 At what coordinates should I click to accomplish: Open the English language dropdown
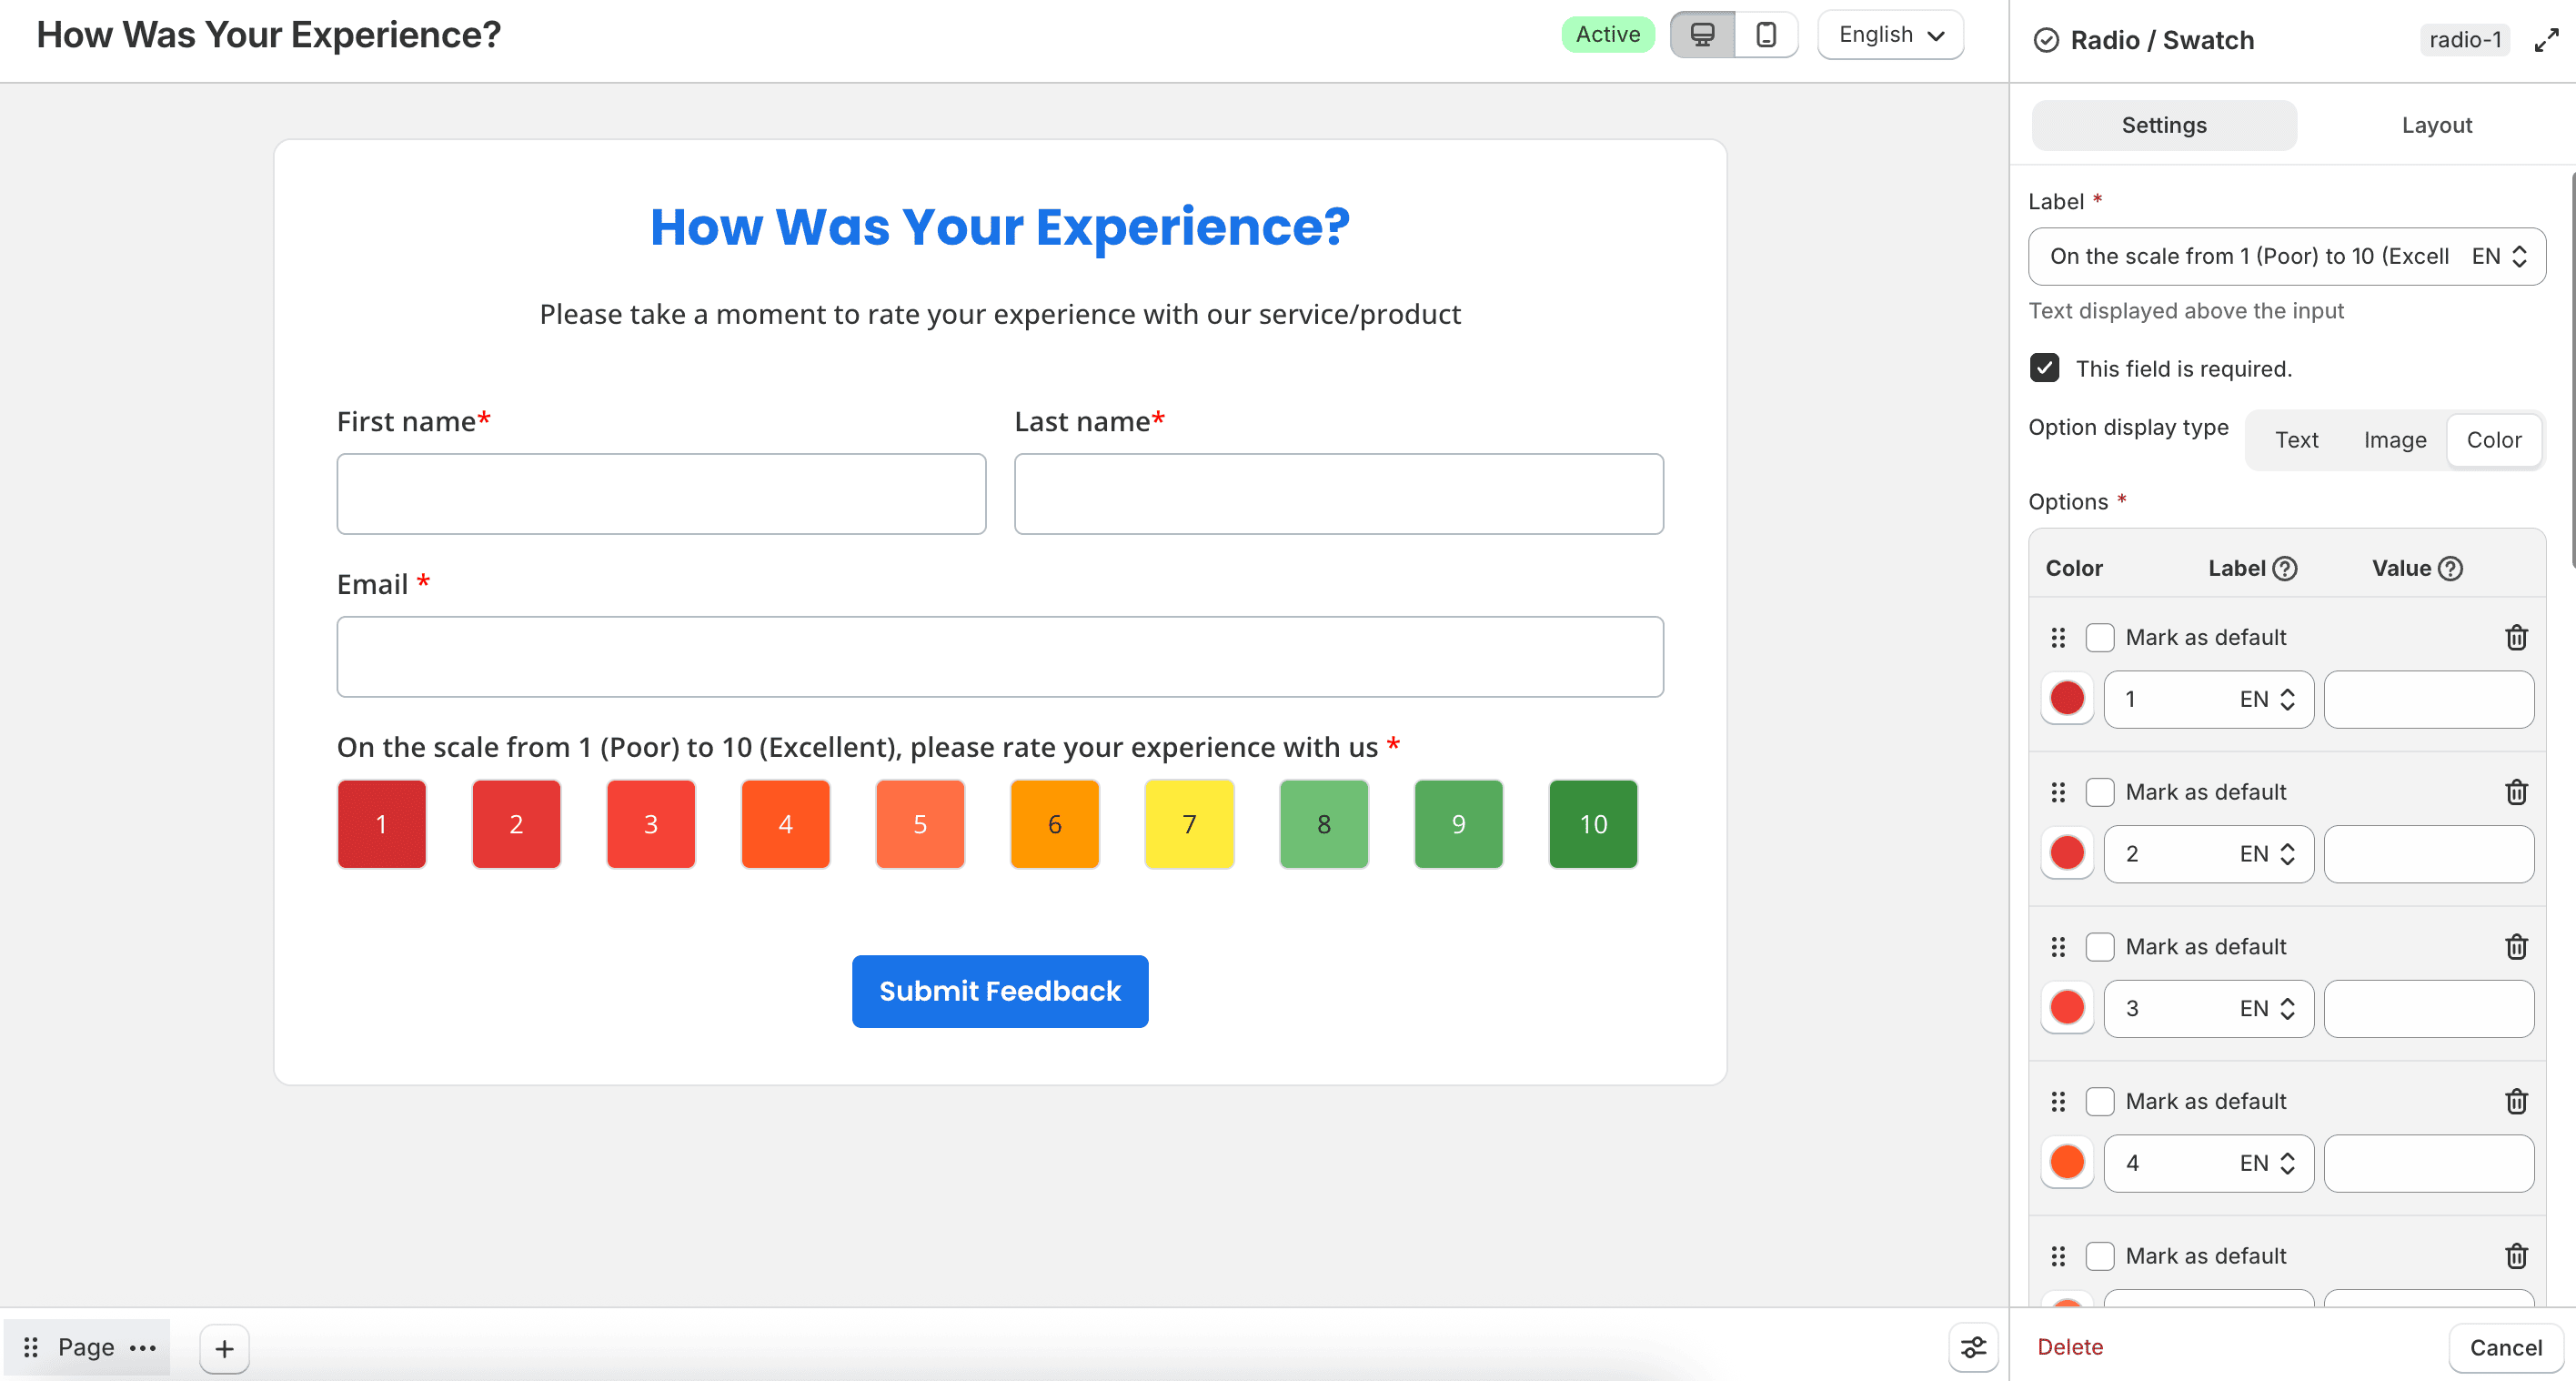(x=1890, y=35)
